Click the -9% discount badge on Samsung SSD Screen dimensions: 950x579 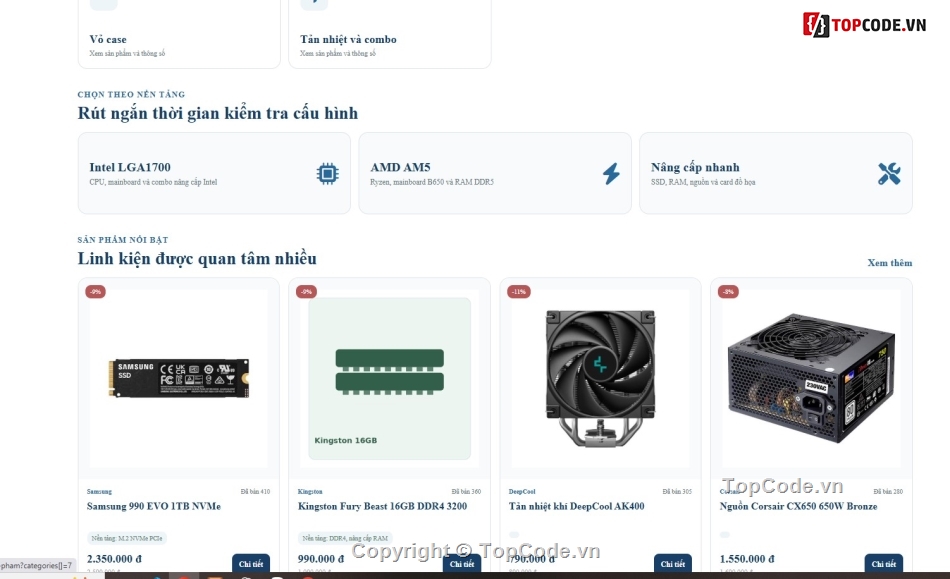[x=96, y=292]
